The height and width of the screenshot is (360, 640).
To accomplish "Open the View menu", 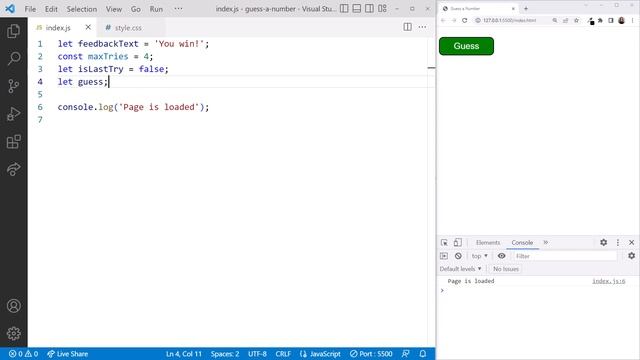I will pyautogui.click(x=114, y=9).
